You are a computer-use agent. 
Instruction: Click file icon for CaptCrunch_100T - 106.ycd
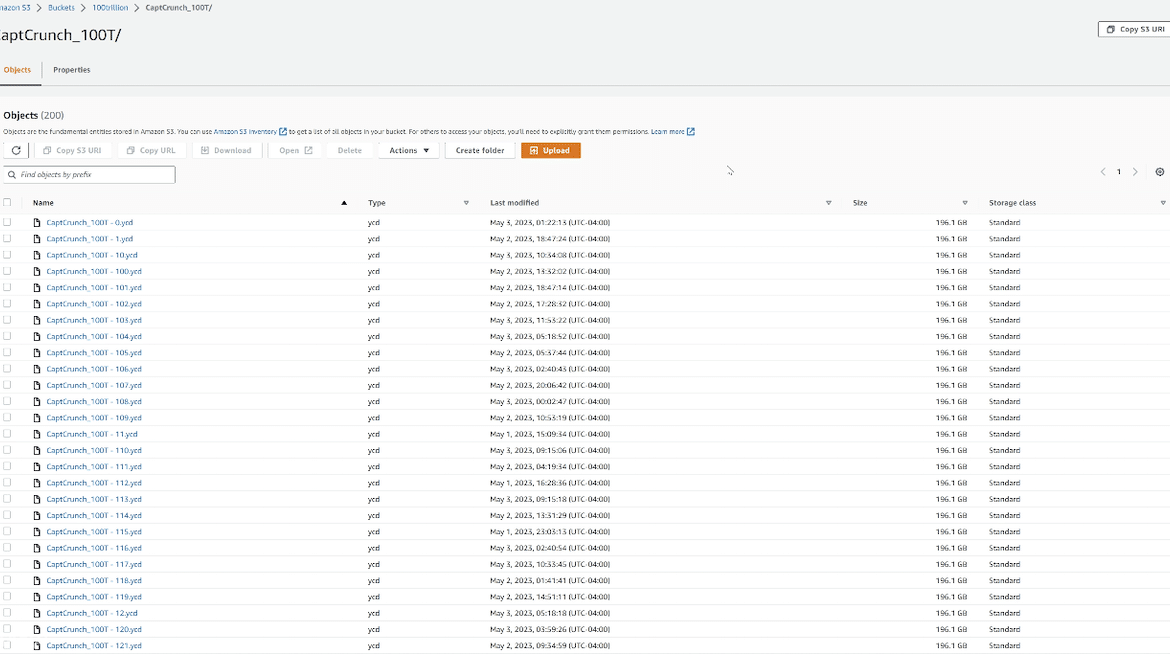(37, 369)
